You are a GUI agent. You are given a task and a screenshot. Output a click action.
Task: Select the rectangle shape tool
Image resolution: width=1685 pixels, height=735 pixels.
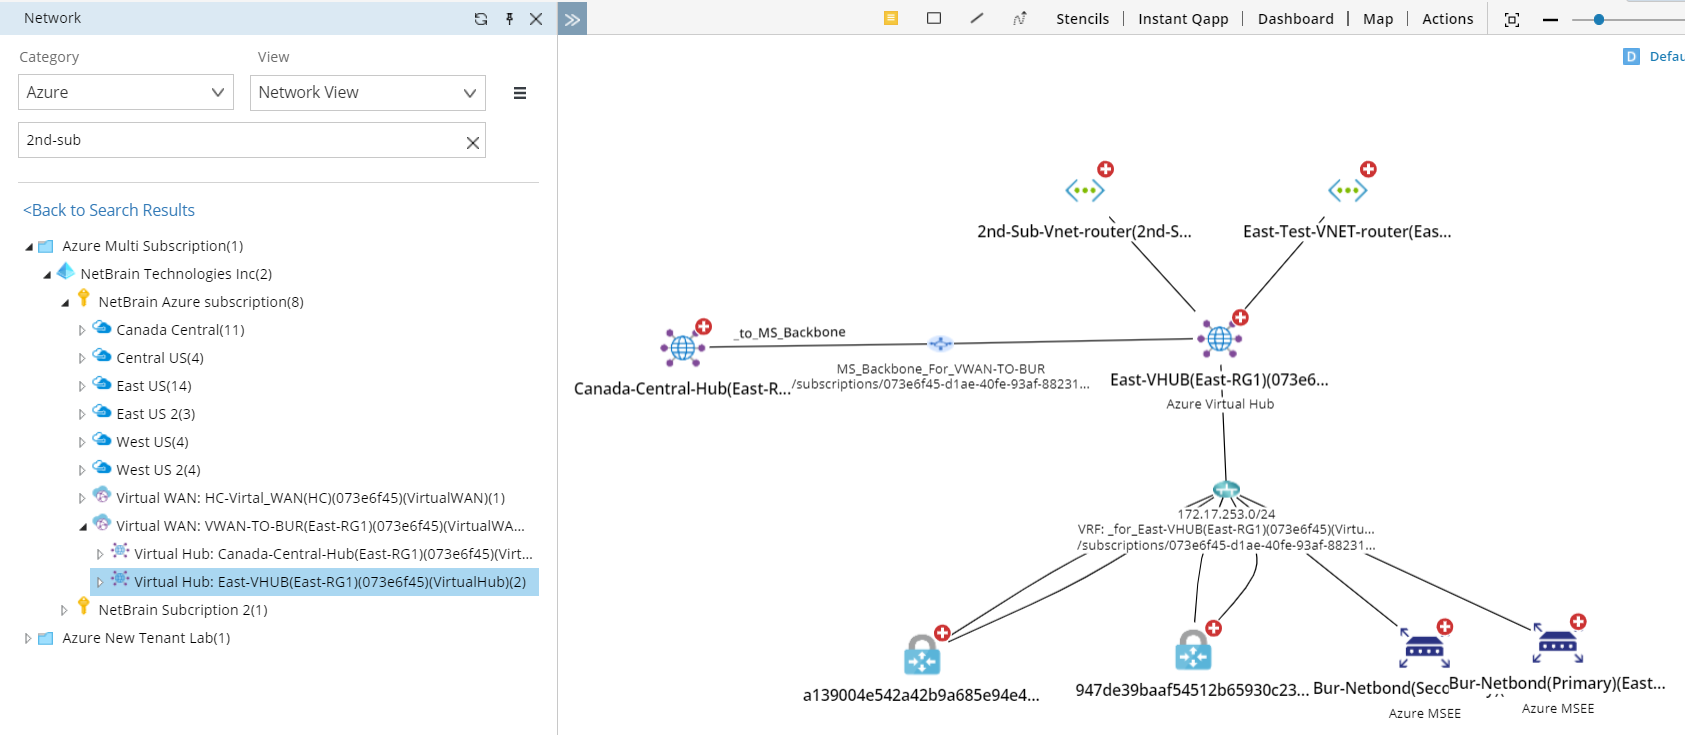pos(934,18)
